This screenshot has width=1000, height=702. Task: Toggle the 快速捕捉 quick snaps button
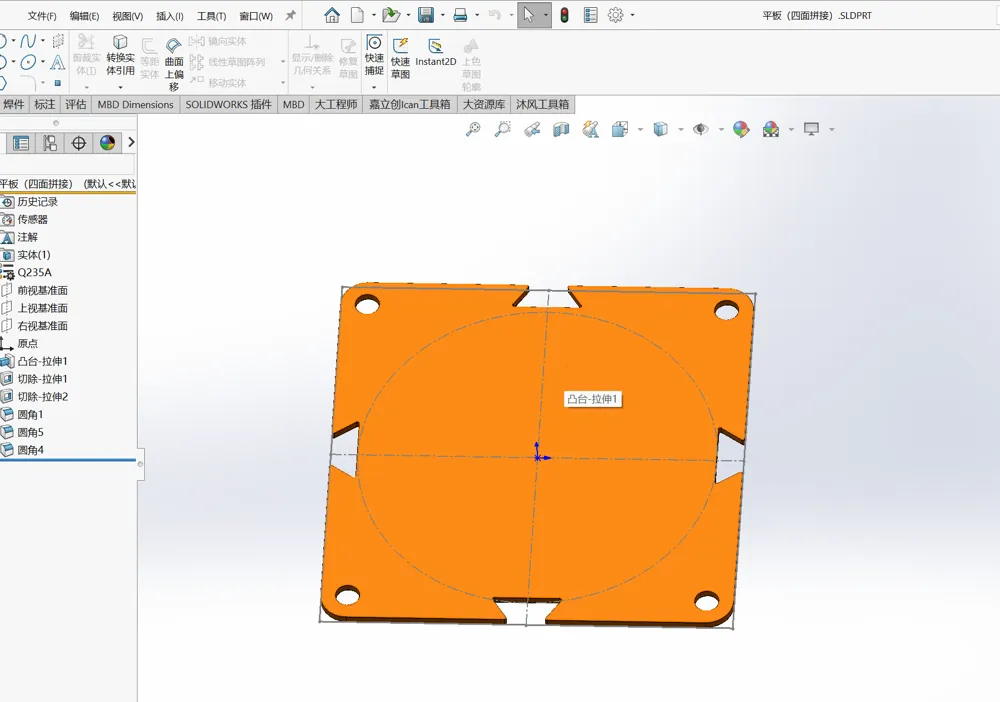tap(374, 55)
